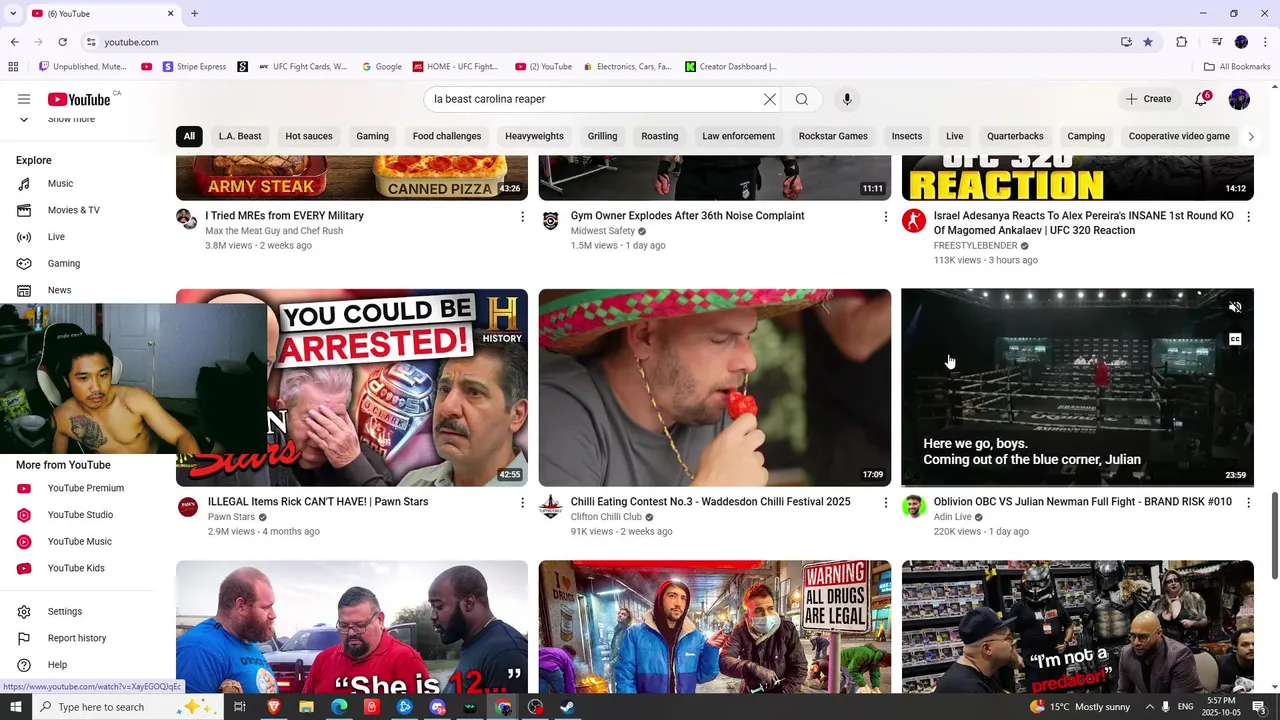The width and height of the screenshot is (1280, 720).
Task: Open the Chilli Eating Contest No.3 title link
Action: click(711, 502)
